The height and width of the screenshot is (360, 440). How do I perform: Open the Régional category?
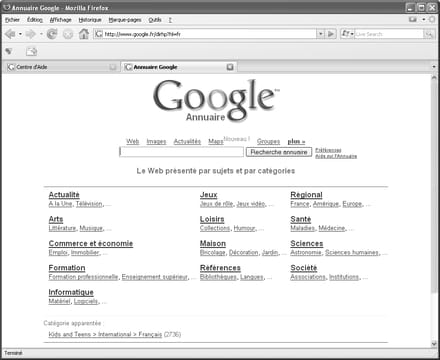pos(306,195)
